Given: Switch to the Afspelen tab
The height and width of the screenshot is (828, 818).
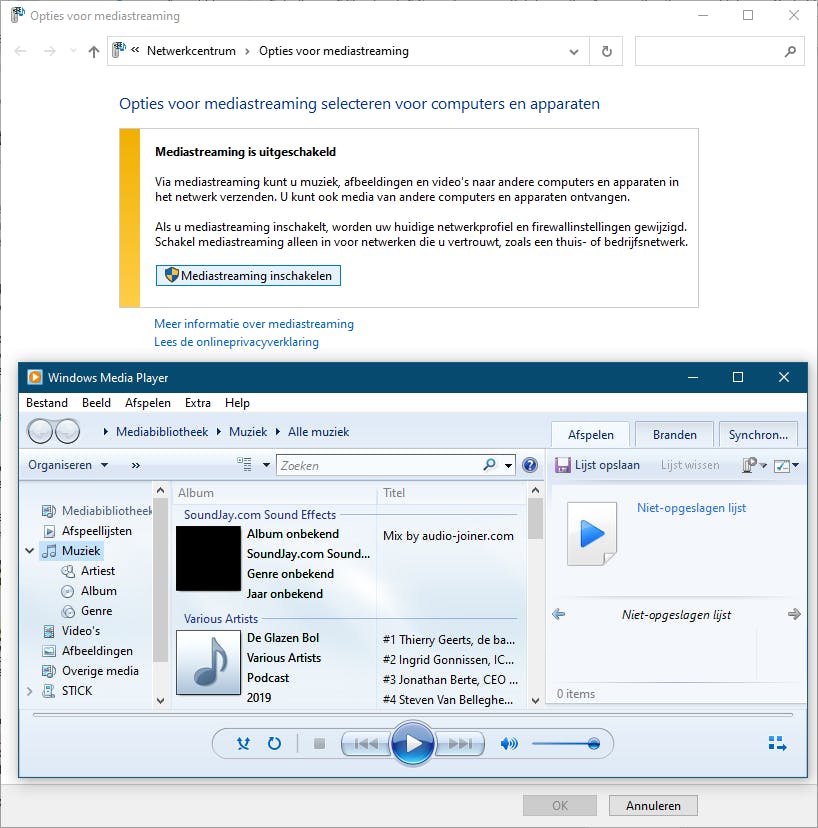Looking at the screenshot, I should (590, 435).
